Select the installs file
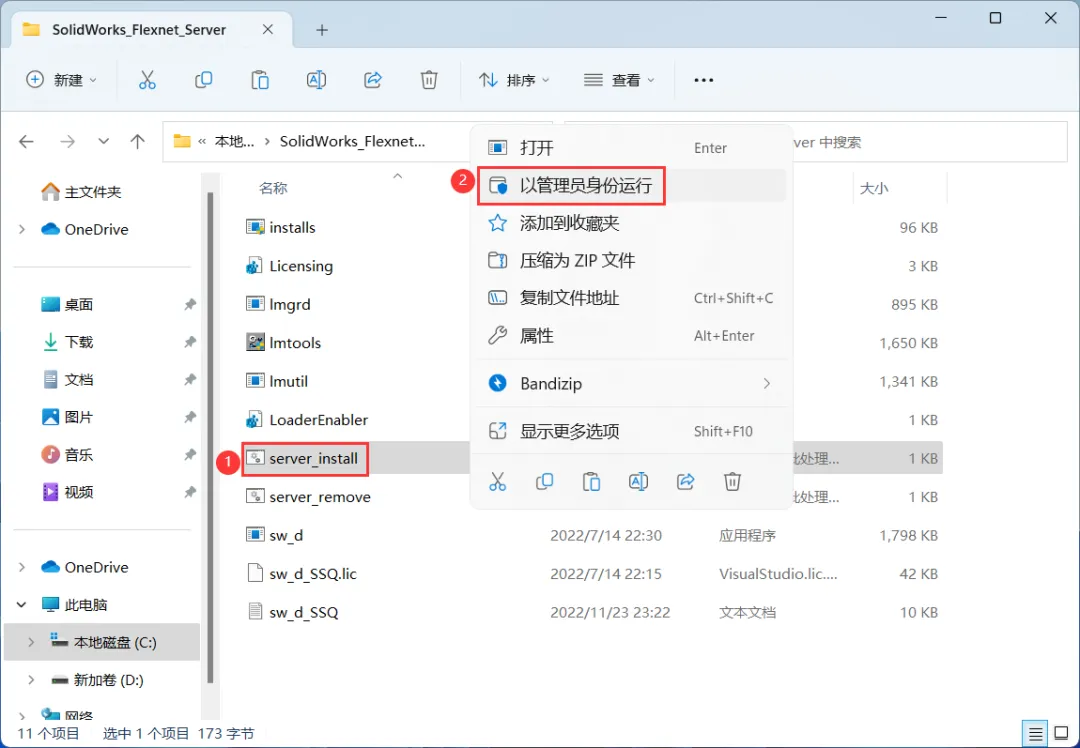This screenshot has height=748, width=1080. coord(281,227)
